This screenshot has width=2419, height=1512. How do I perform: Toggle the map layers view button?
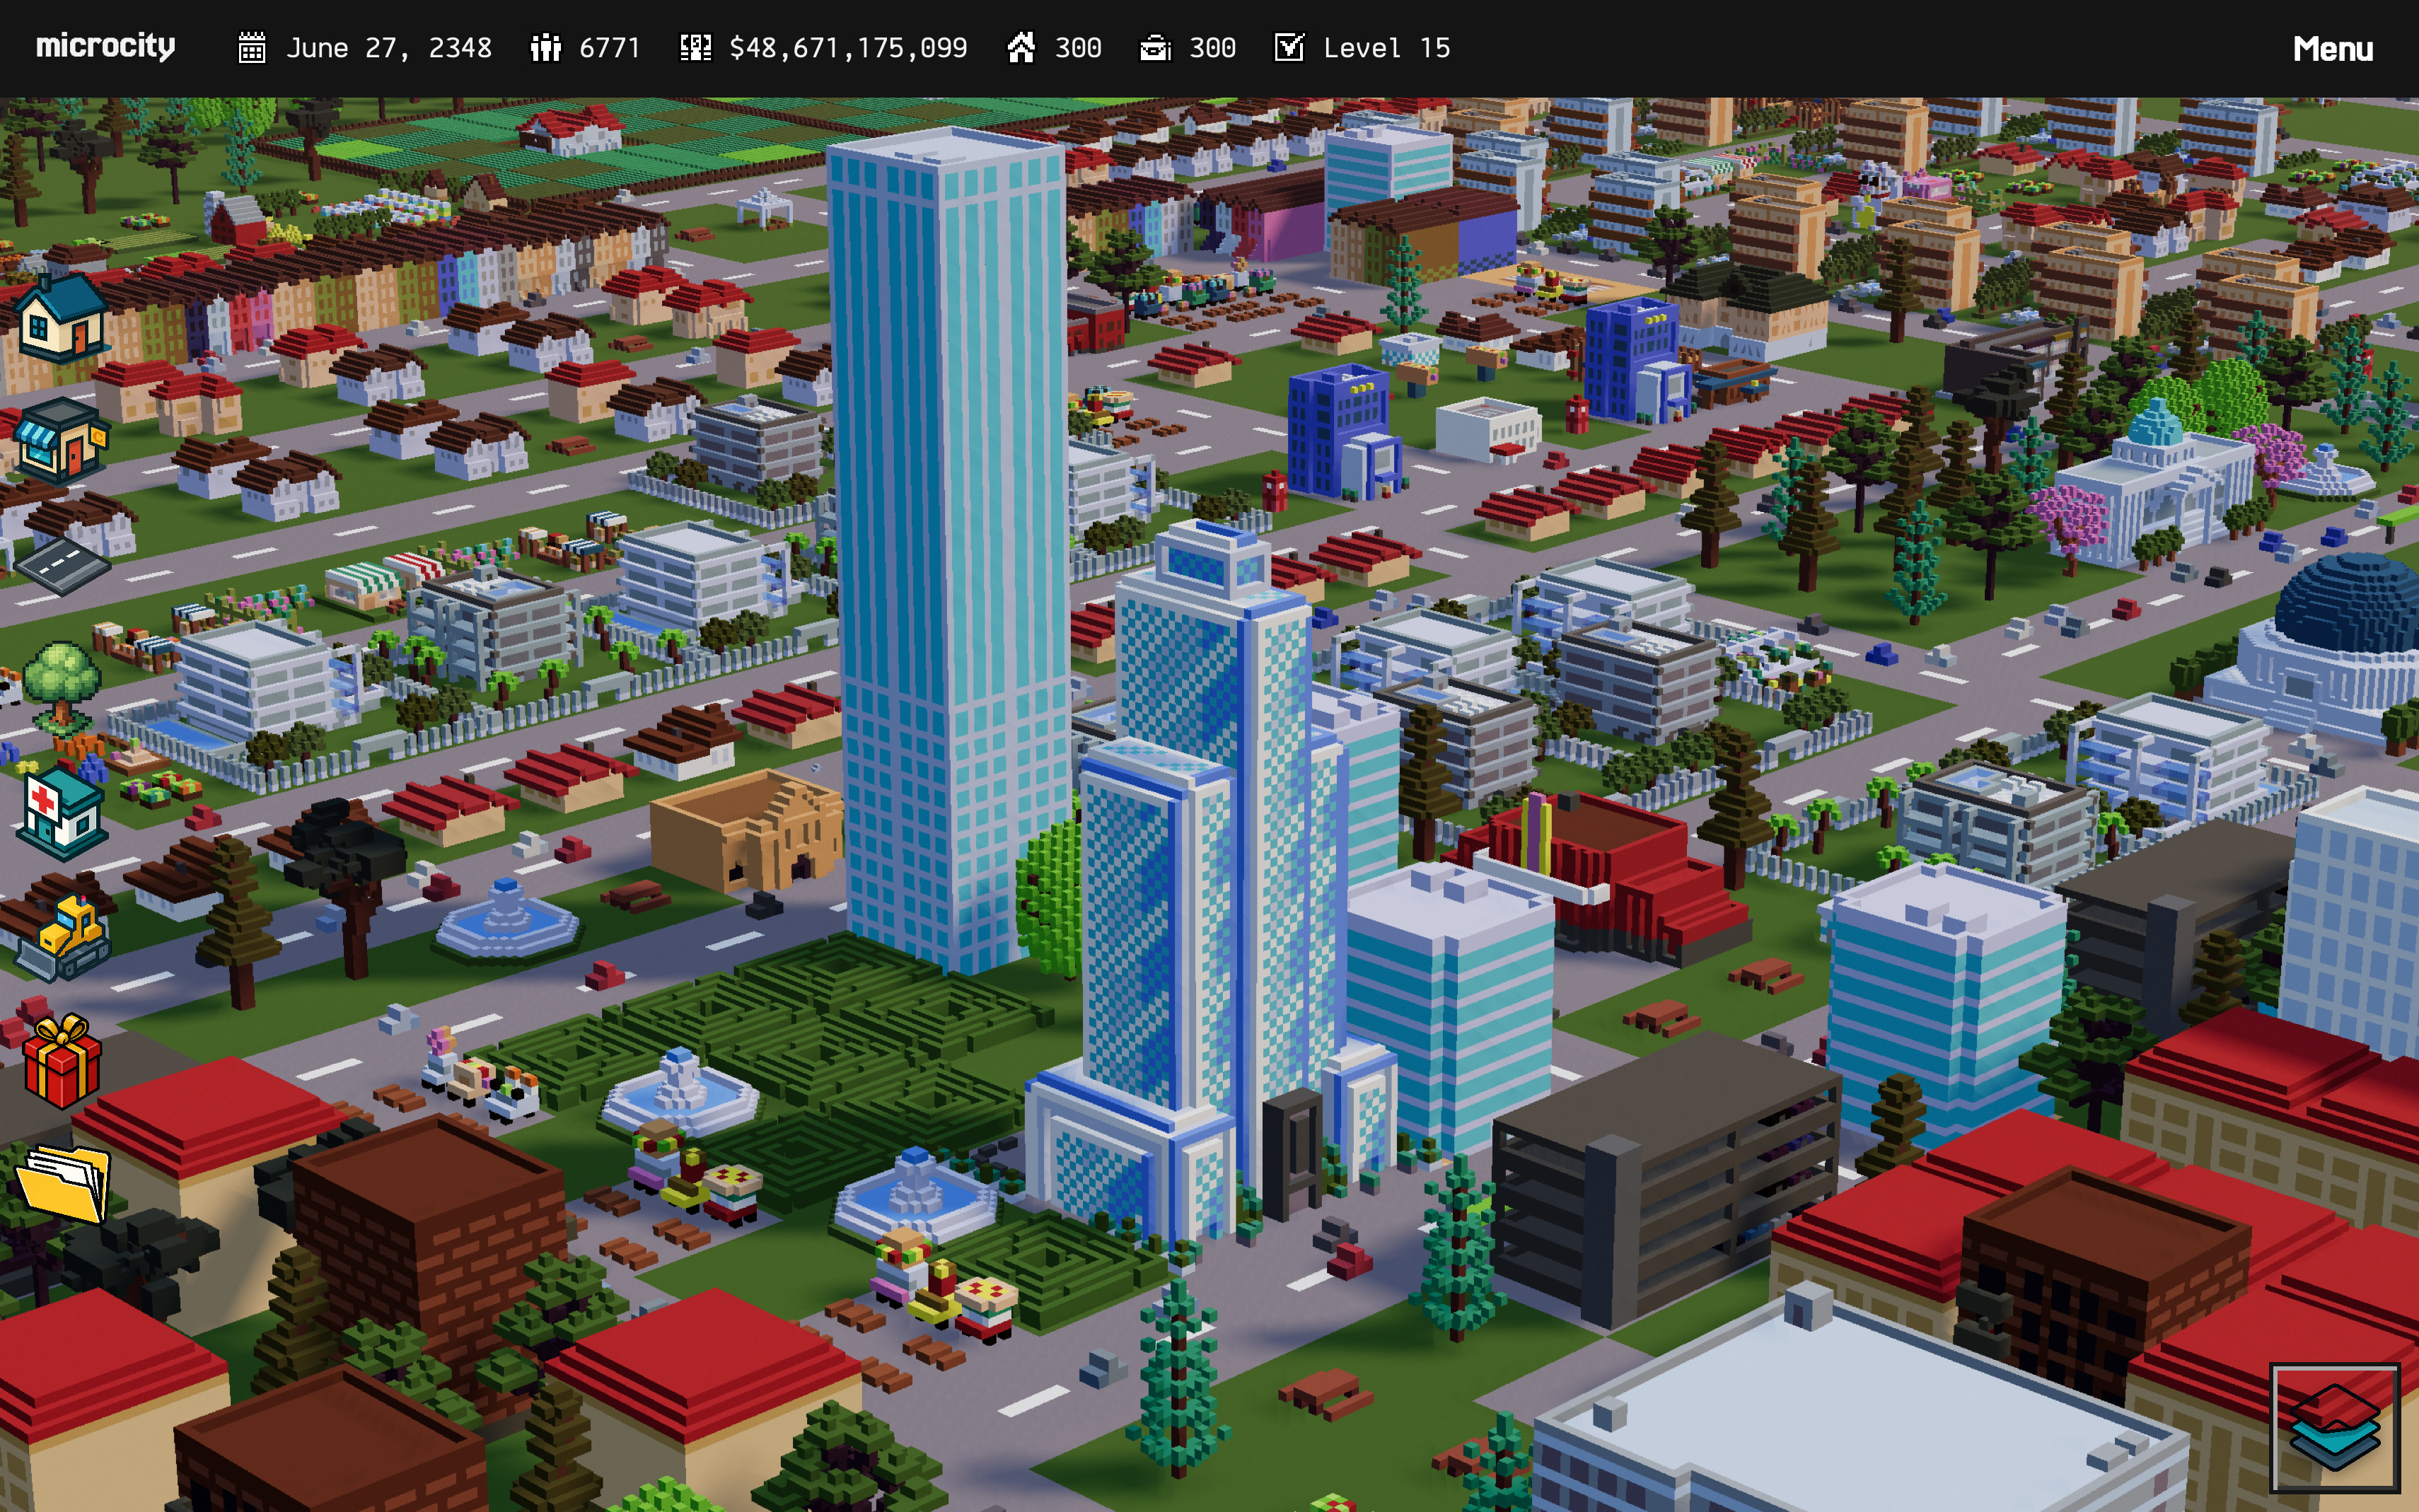(2334, 1427)
